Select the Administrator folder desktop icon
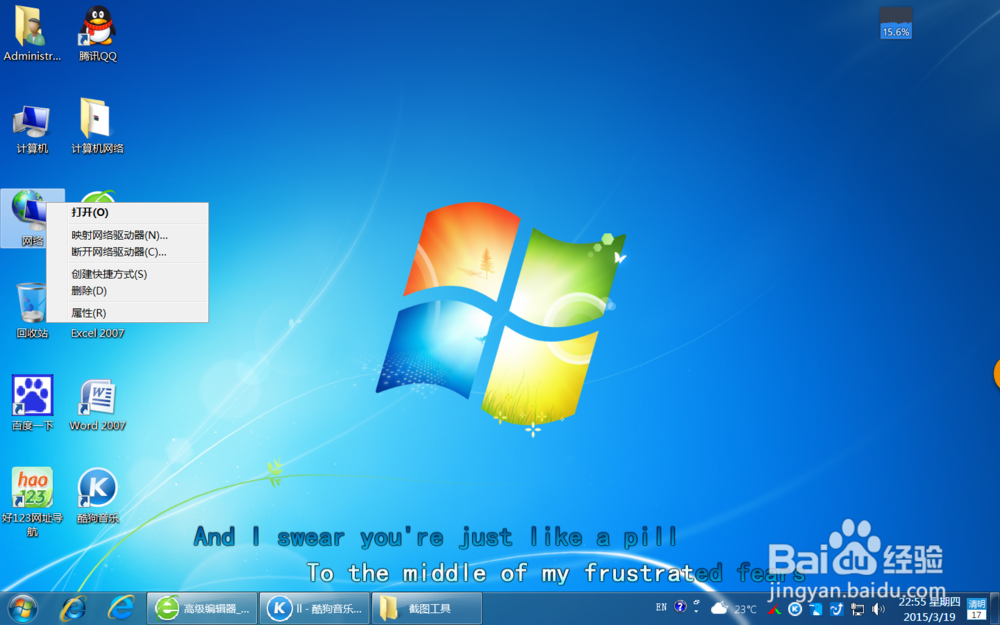Screen dimensions: 1000x625 32,33
